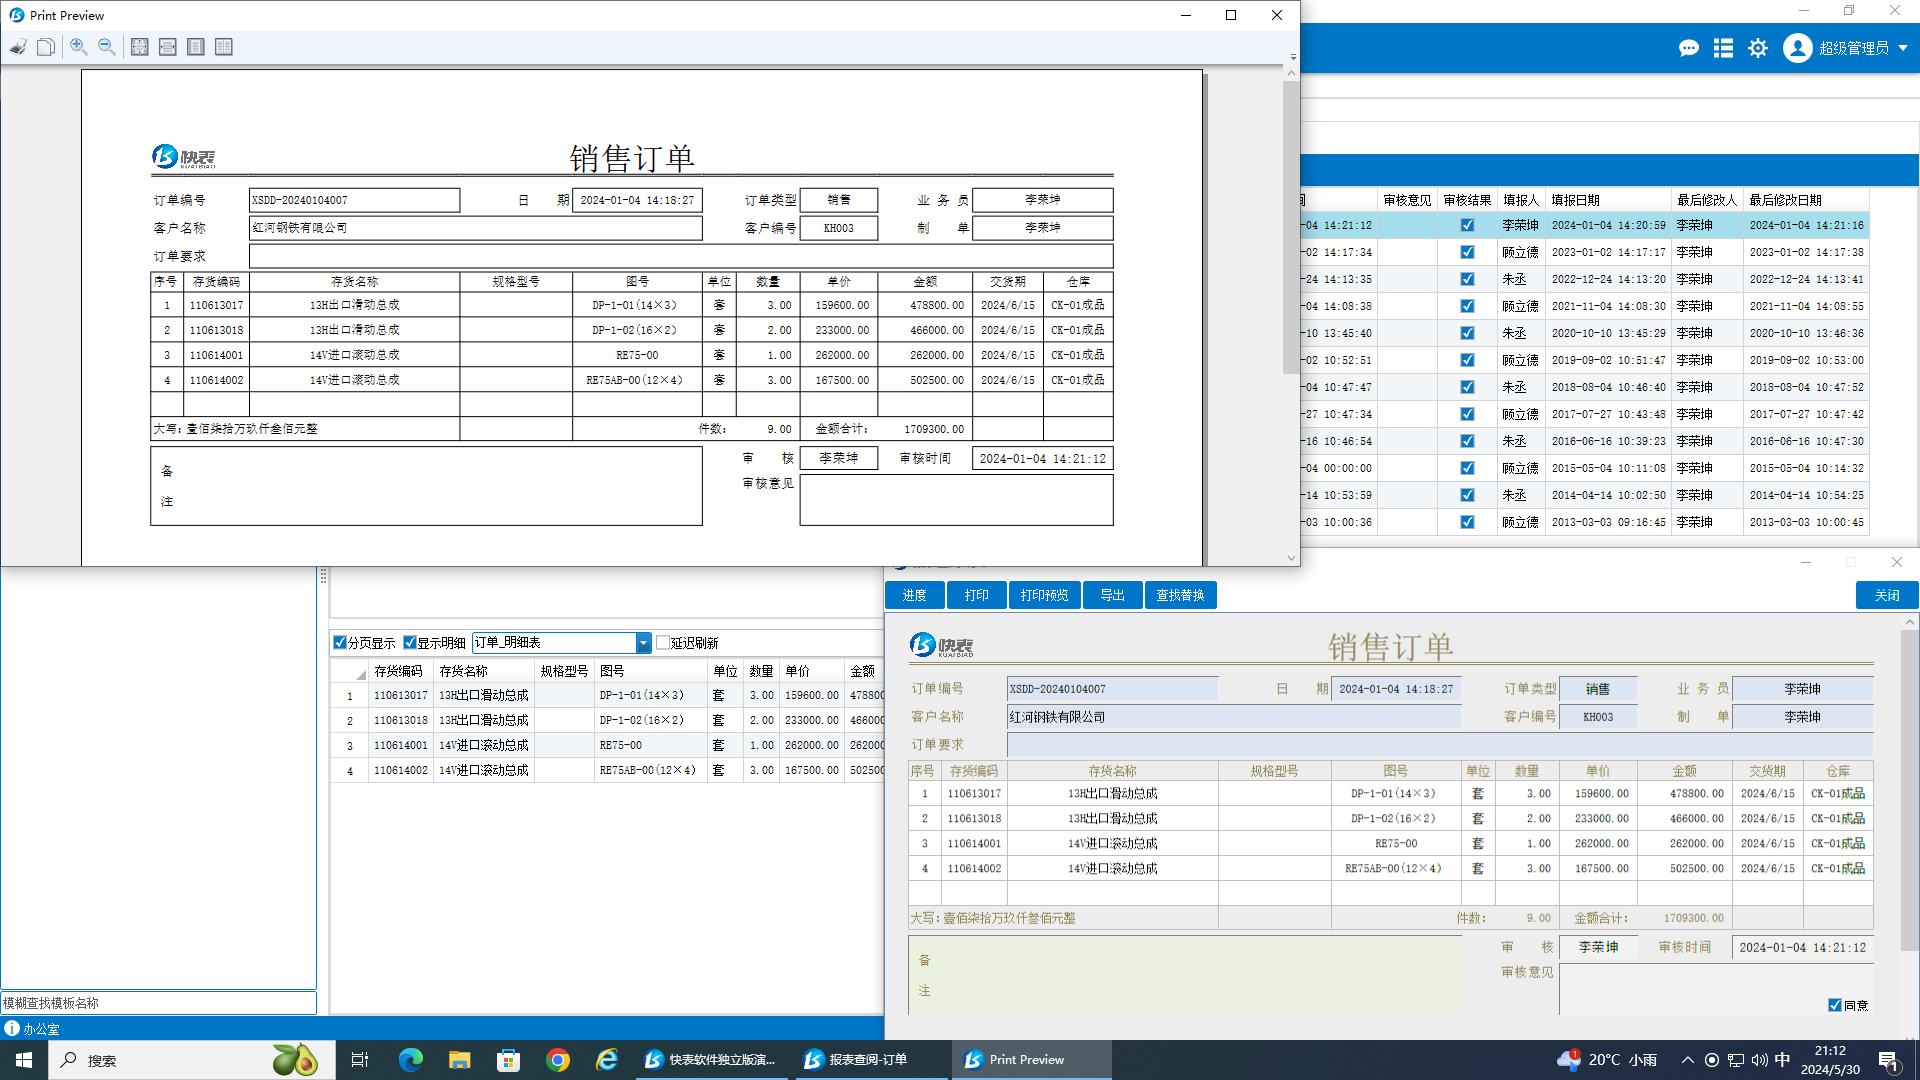Click the 导出 button
Image resolution: width=1920 pixels, height=1080 pixels.
click(x=1112, y=595)
